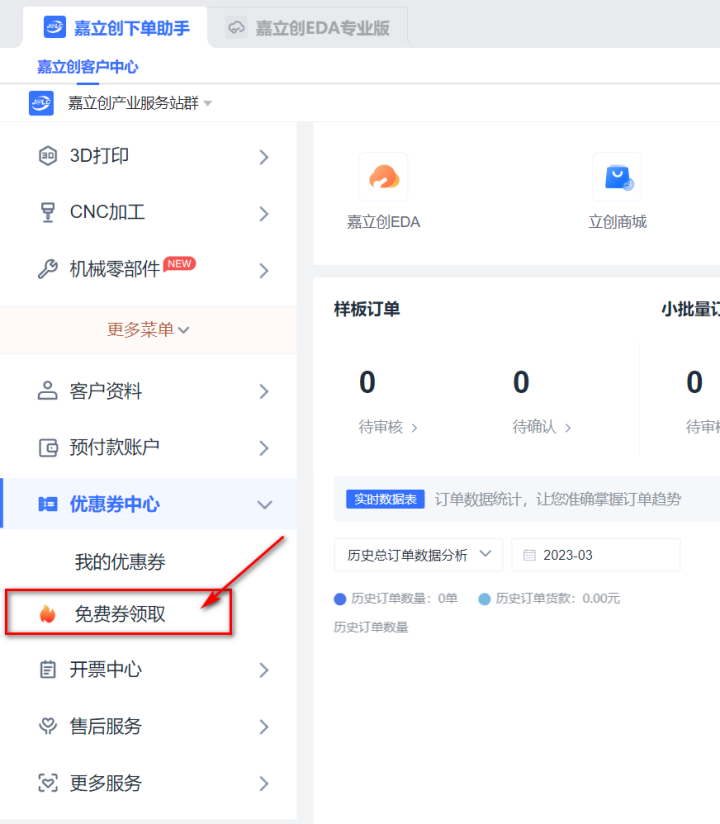The height and width of the screenshot is (824, 720).
Task: Click the flame icon beside 免费券领取
Action: pyautogui.click(x=47, y=613)
